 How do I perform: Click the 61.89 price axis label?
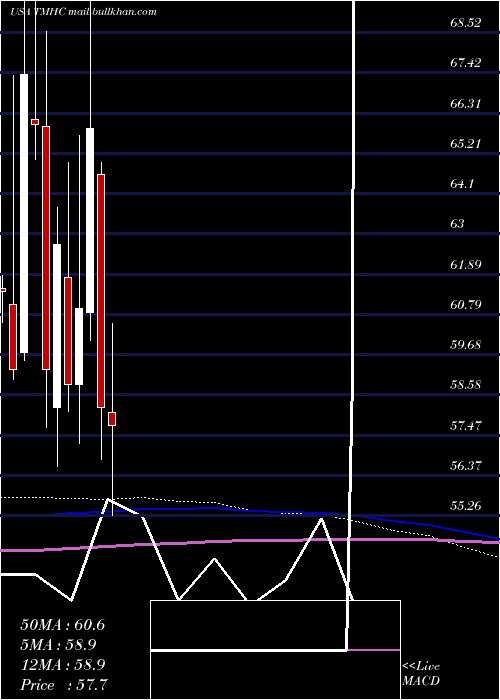(x=466, y=265)
